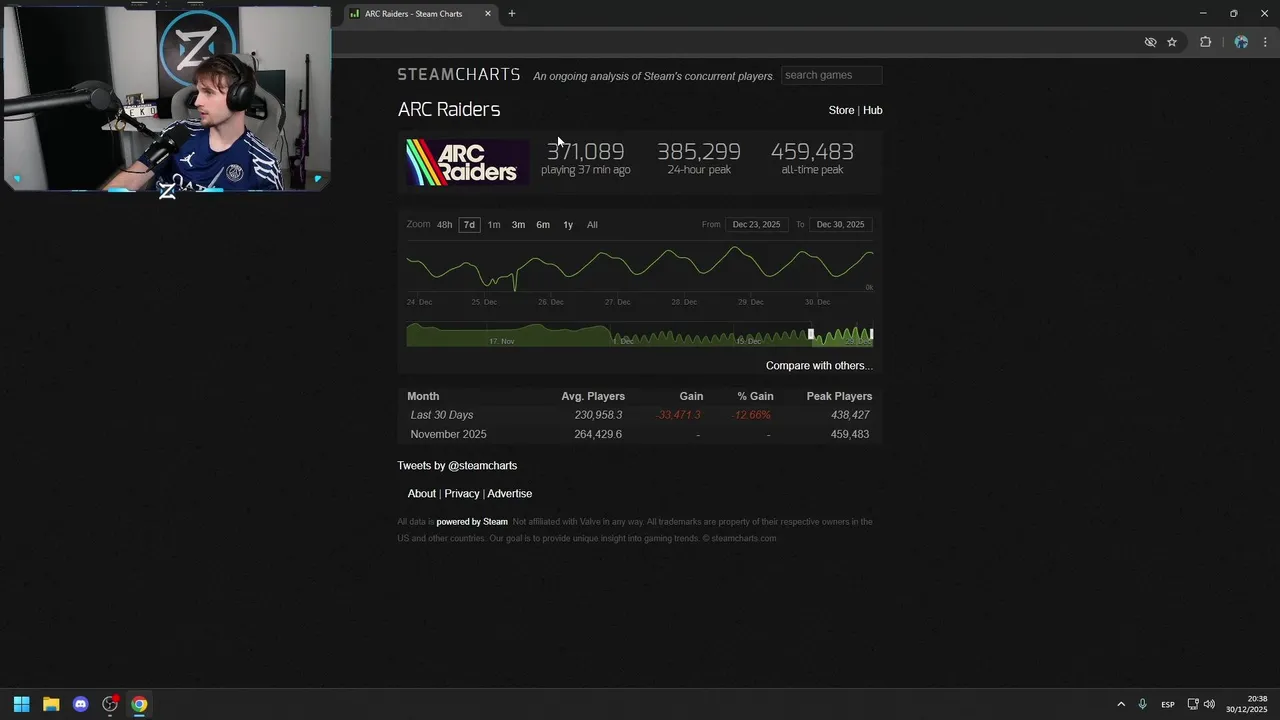Open network settings tray icon
The width and height of the screenshot is (1280, 720).
click(x=1193, y=705)
